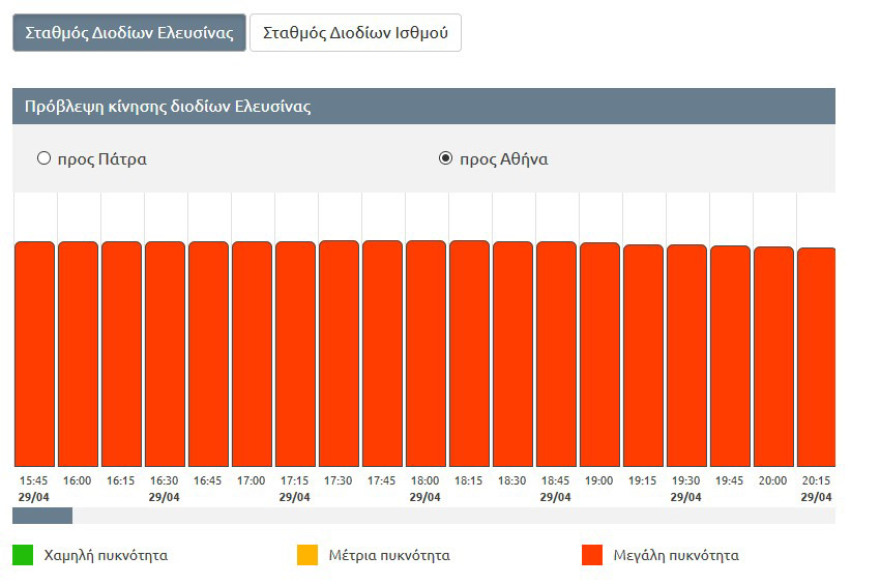This screenshot has width=880, height=585.
Task: Click the 18:00 29/04 time label
Action: [425, 488]
